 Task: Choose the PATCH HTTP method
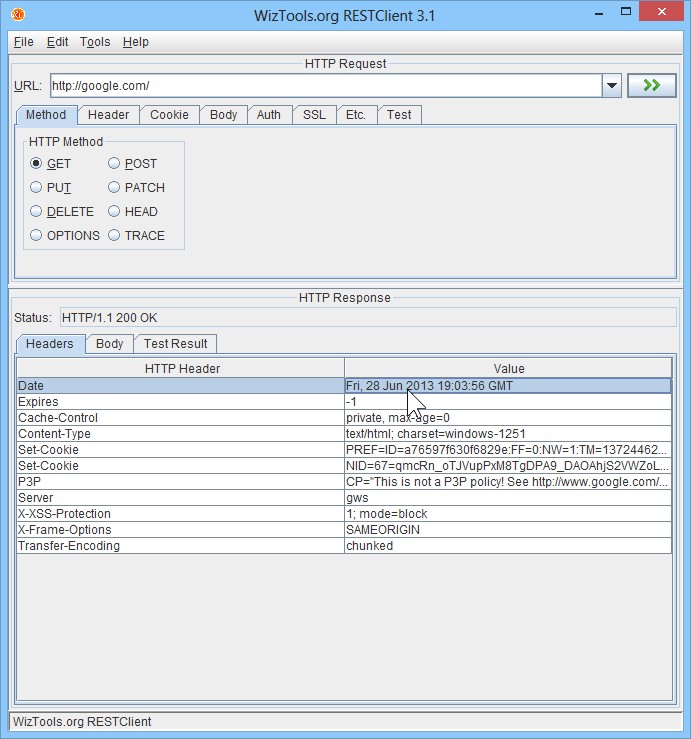[x=115, y=188]
